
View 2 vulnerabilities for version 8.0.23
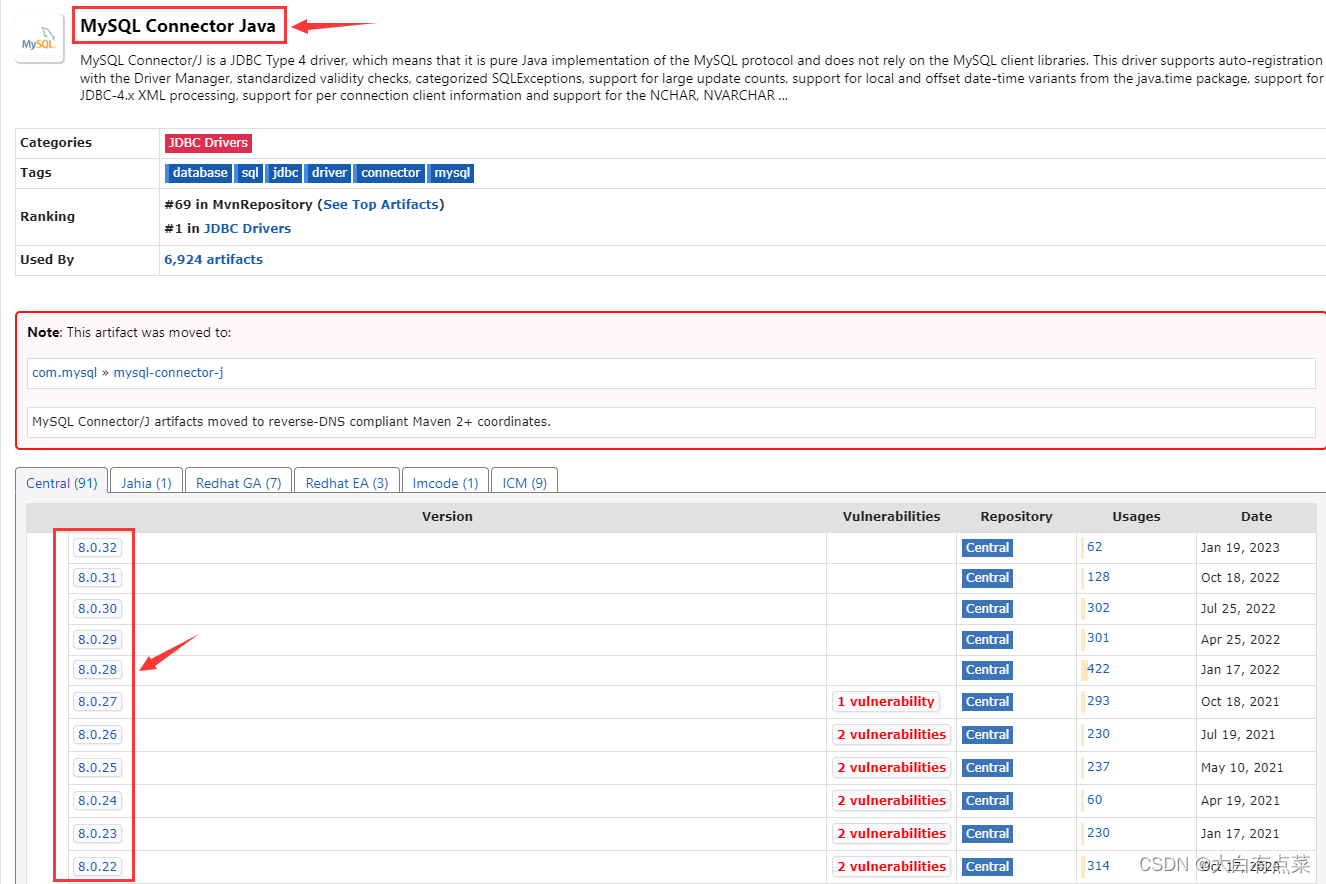[892, 834]
